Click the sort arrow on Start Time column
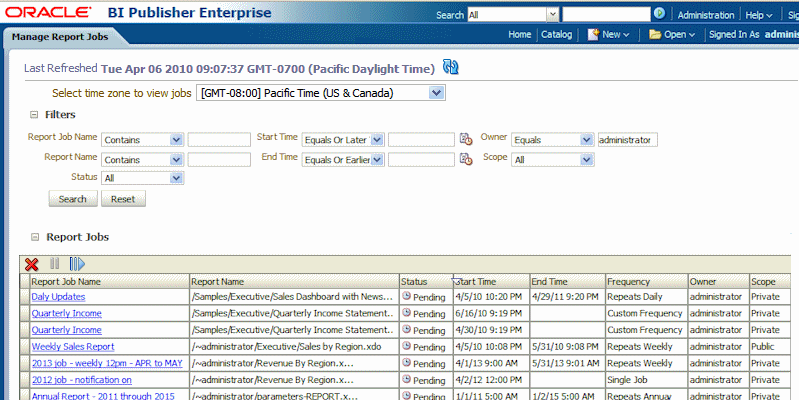The width and height of the screenshot is (799, 400). point(457,280)
